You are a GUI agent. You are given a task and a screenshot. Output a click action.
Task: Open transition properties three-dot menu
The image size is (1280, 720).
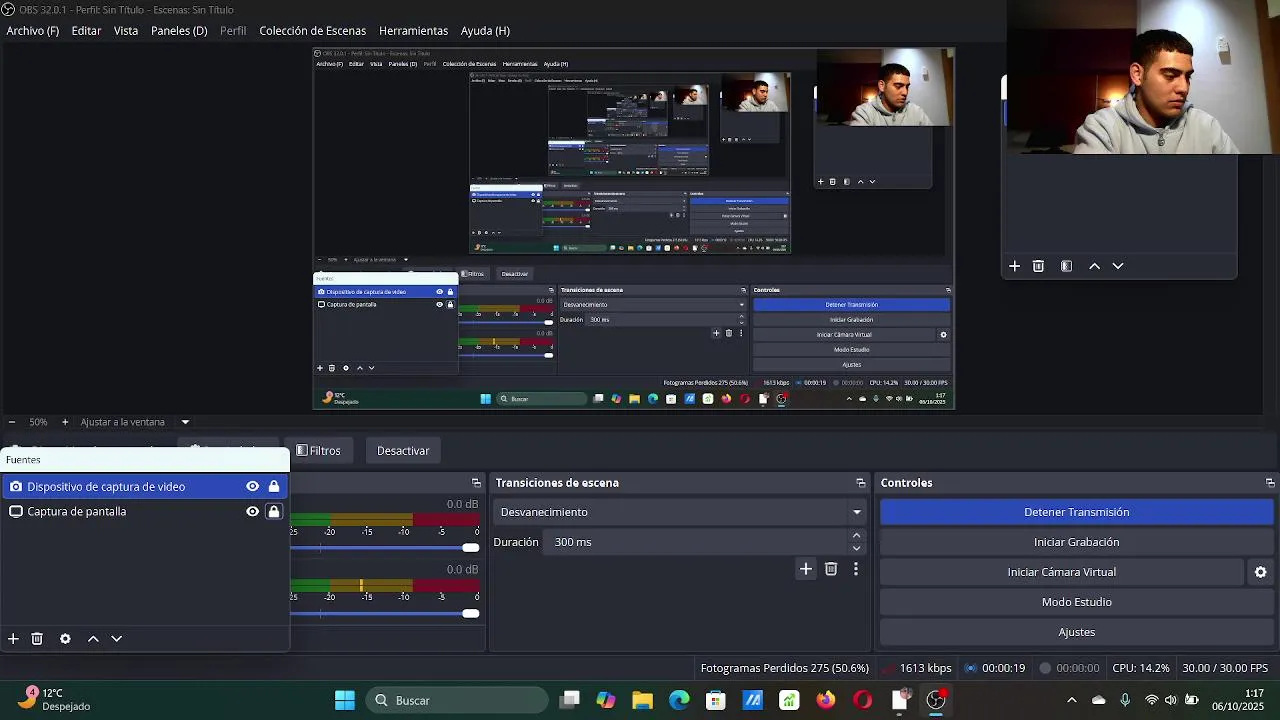tap(856, 569)
